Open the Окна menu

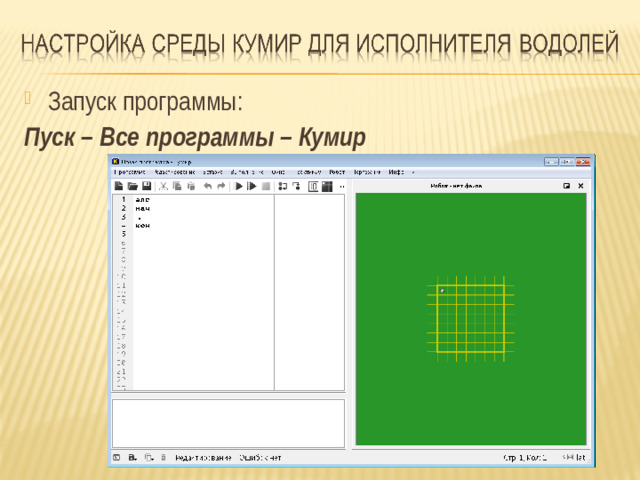click(x=278, y=172)
